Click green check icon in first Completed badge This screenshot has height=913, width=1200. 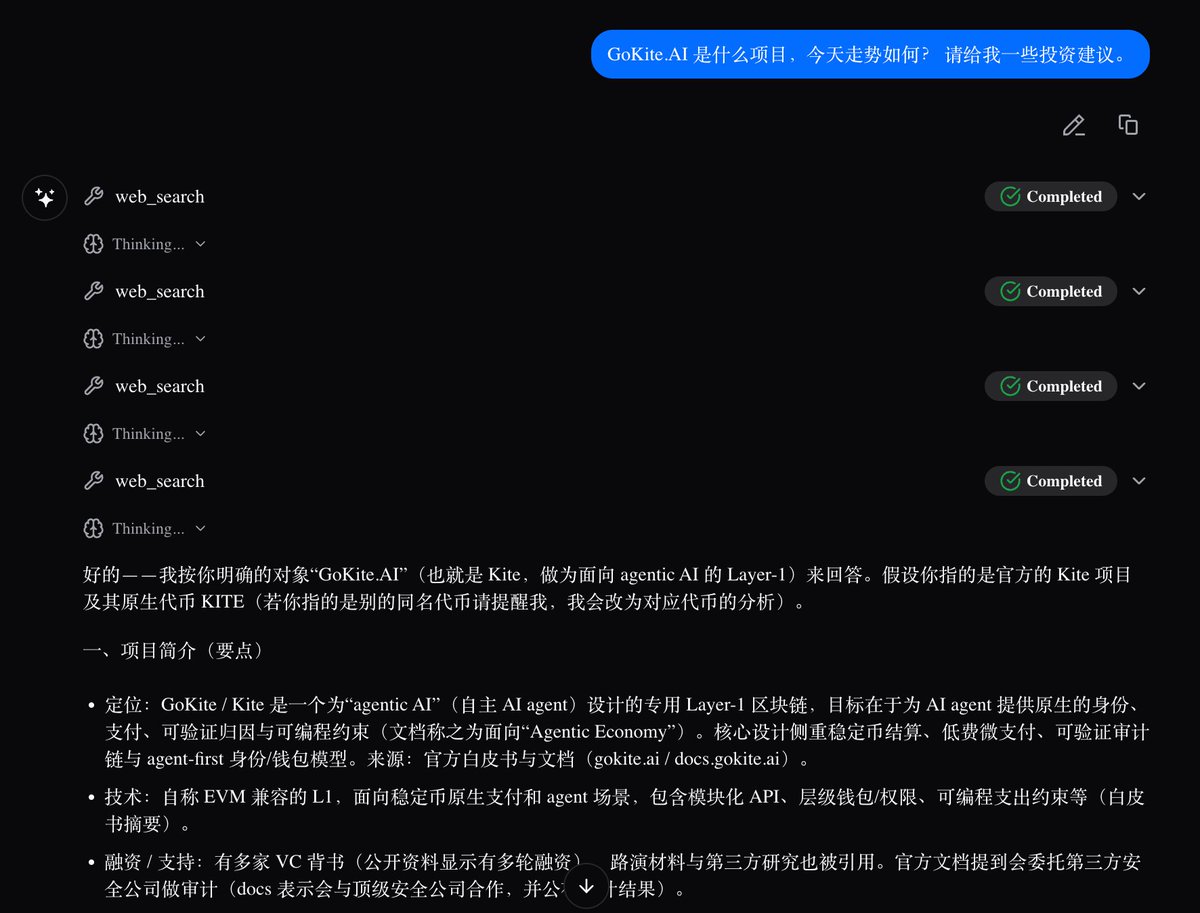pos(1010,197)
